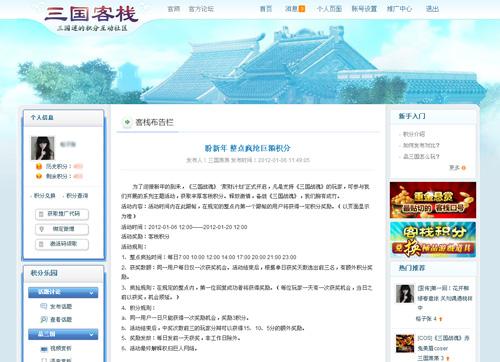The height and width of the screenshot is (362, 500).
Task: Click the orange icon beside 三国推荐 3
Action: [x=448, y=358]
